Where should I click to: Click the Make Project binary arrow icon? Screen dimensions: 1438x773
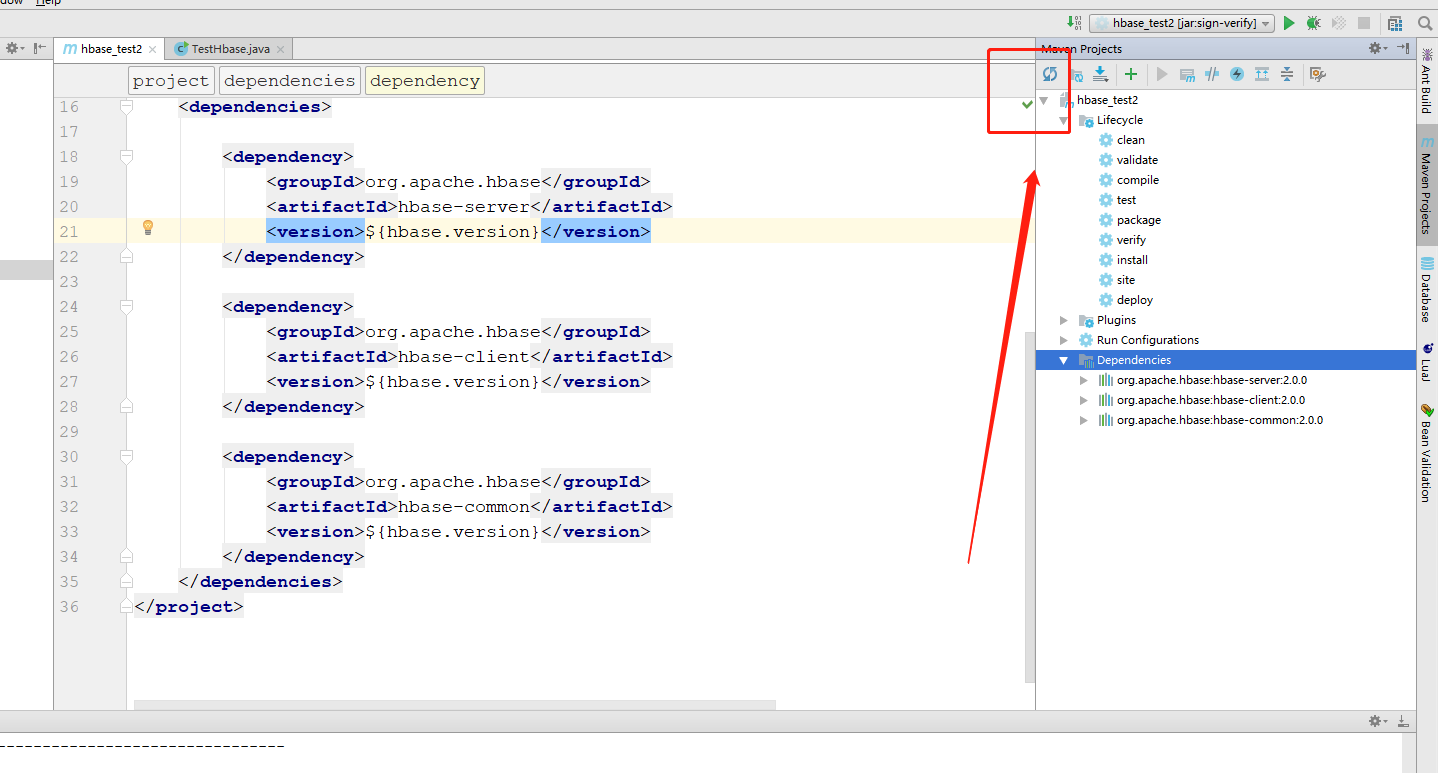(x=1074, y=22)
